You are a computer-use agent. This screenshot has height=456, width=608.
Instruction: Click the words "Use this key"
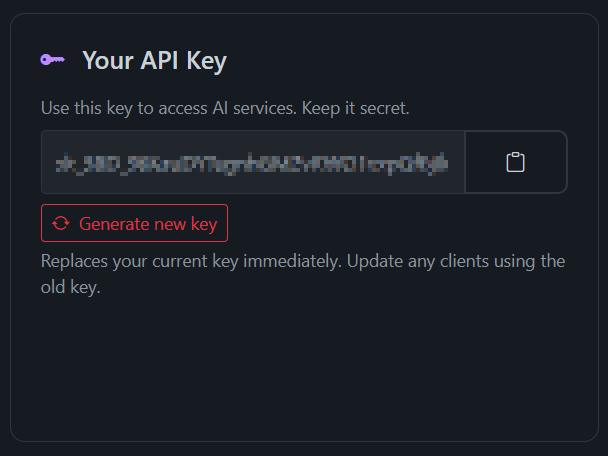(86, 108)
